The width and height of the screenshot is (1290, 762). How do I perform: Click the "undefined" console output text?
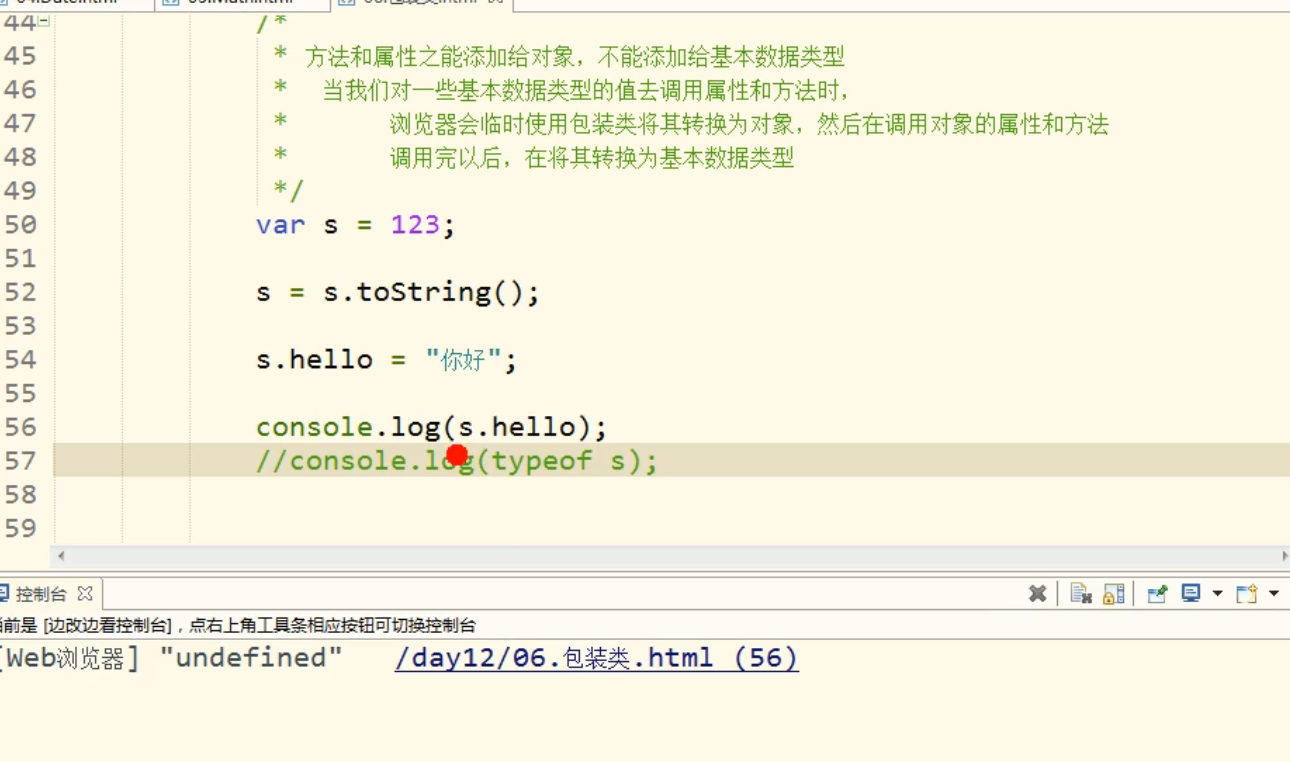251,658
